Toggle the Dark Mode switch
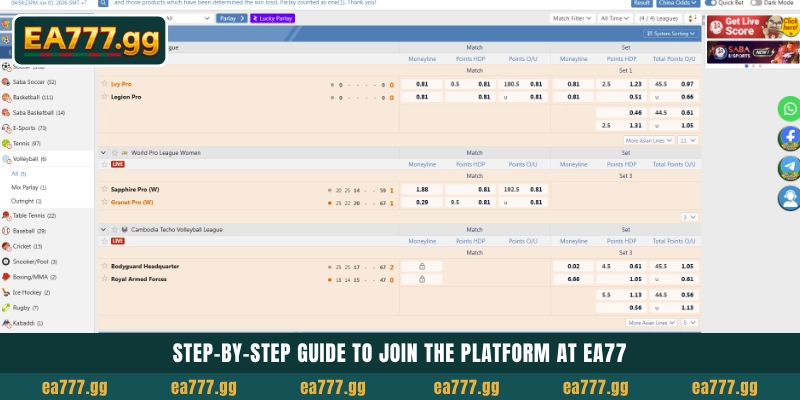The width and height of the screenshot is (800, 400). (x=756, y=3)
